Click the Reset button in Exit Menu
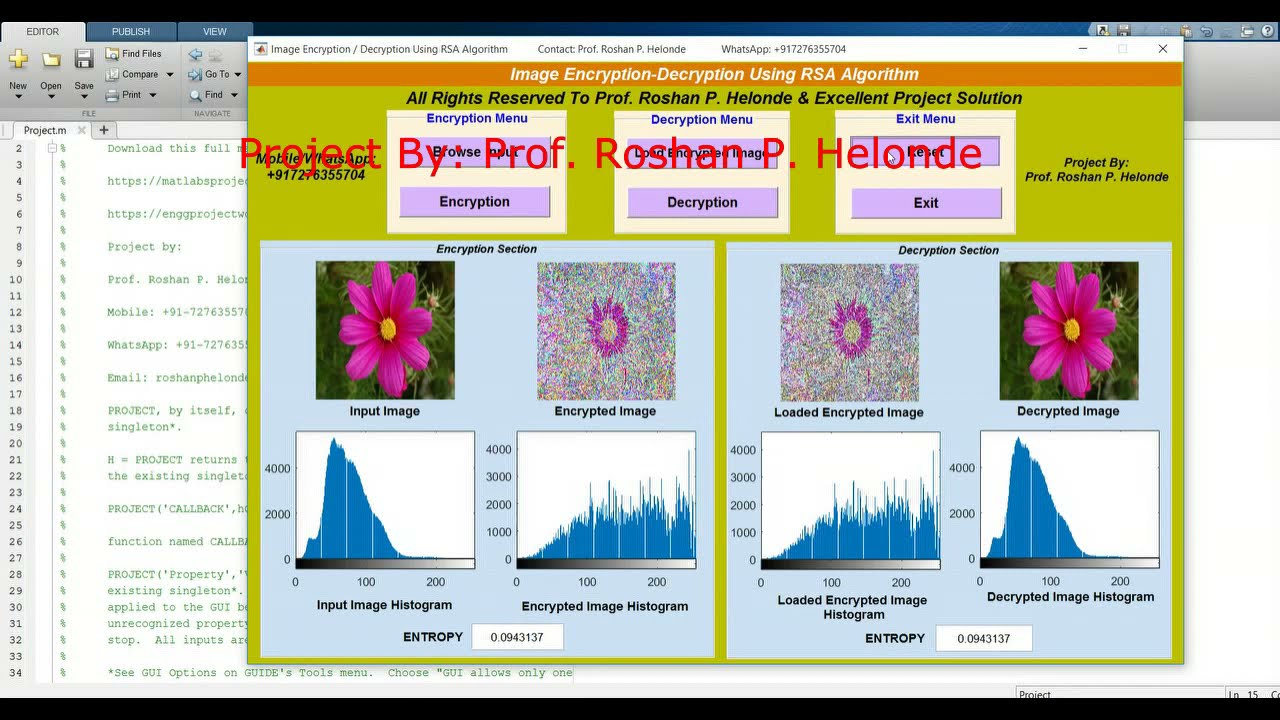Viewport: 1280px width, 720px height. 926,152
